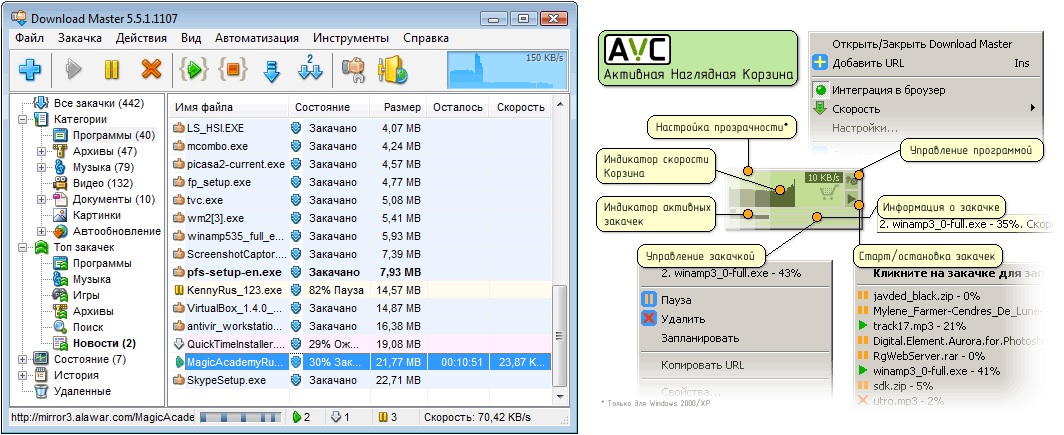Image resolution: width=1064 pixels, height=435 pixels.
Task: Click the Stop all downloads braces icon
Action: pos(233,69)
